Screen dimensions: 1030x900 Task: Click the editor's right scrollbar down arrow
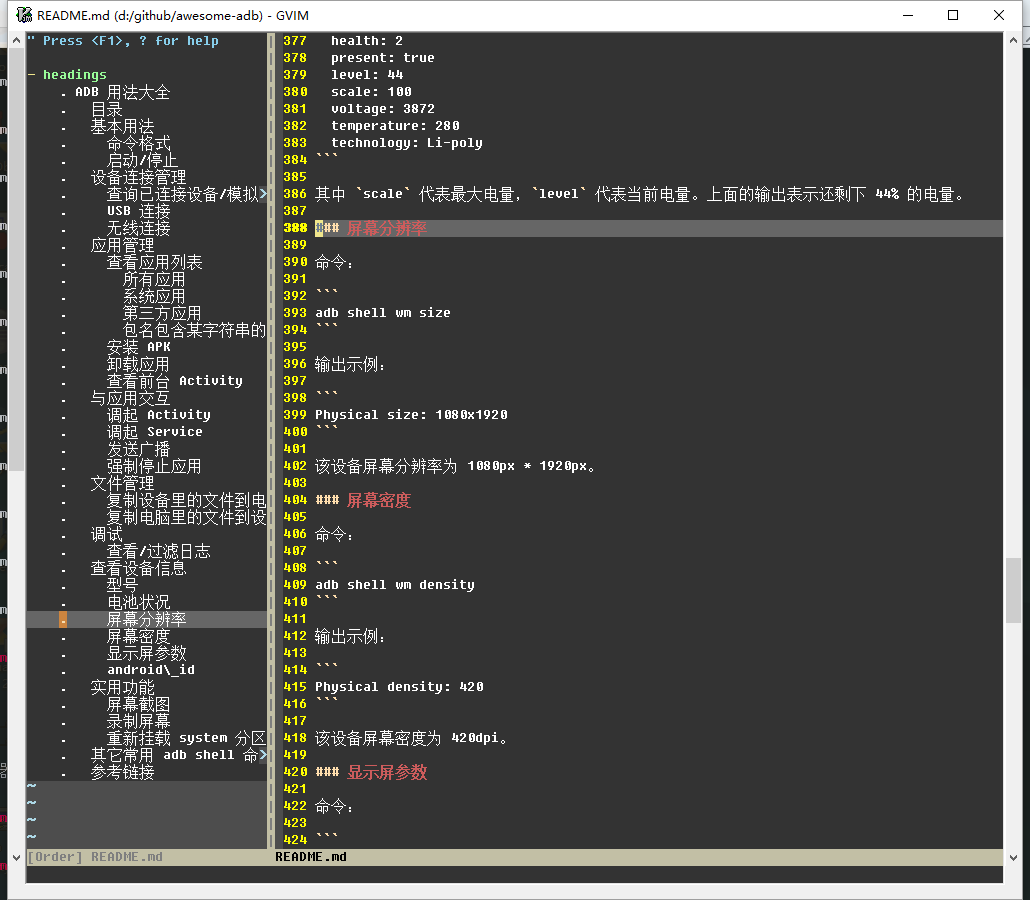[x=1013, y=857]
